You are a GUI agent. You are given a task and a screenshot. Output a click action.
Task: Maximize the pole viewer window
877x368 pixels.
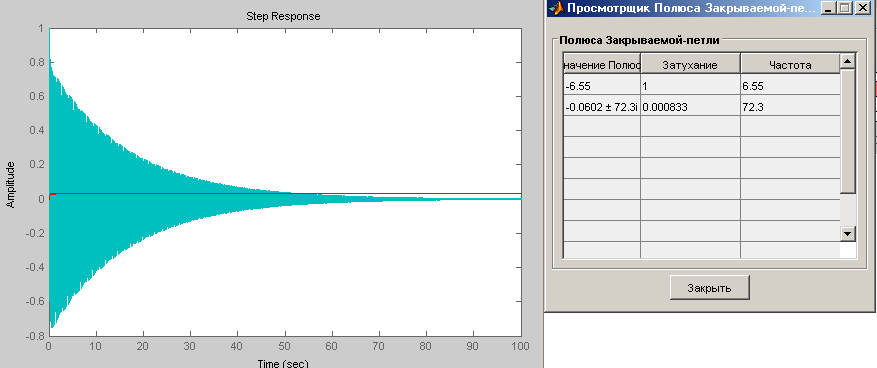click(x=844, y=8)
